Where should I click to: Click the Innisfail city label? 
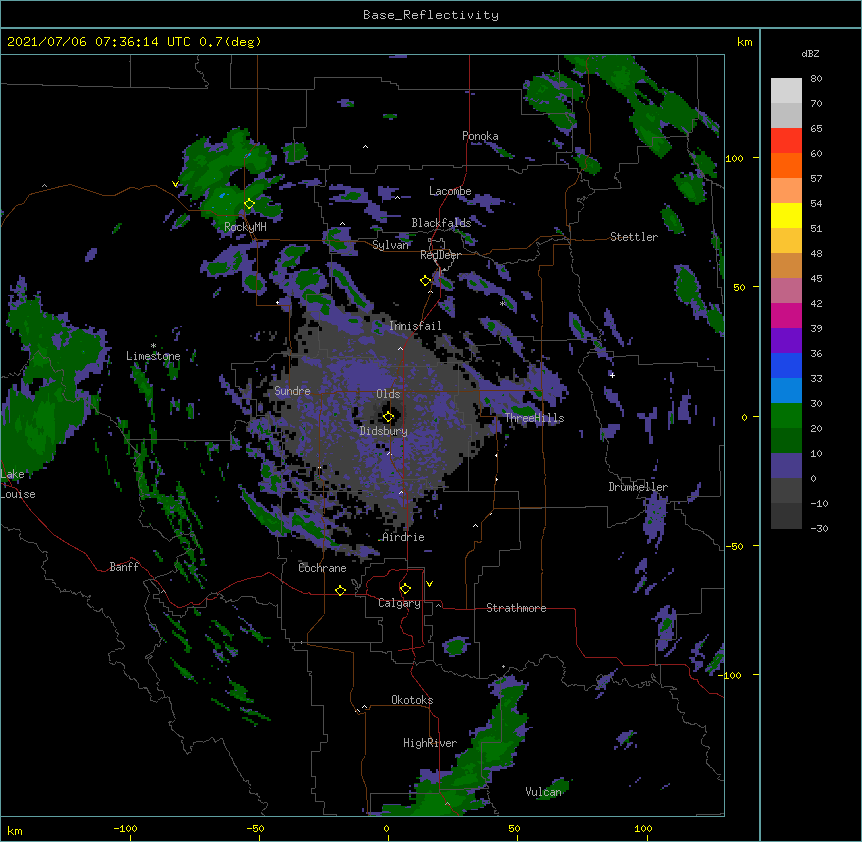pos(415,326)
